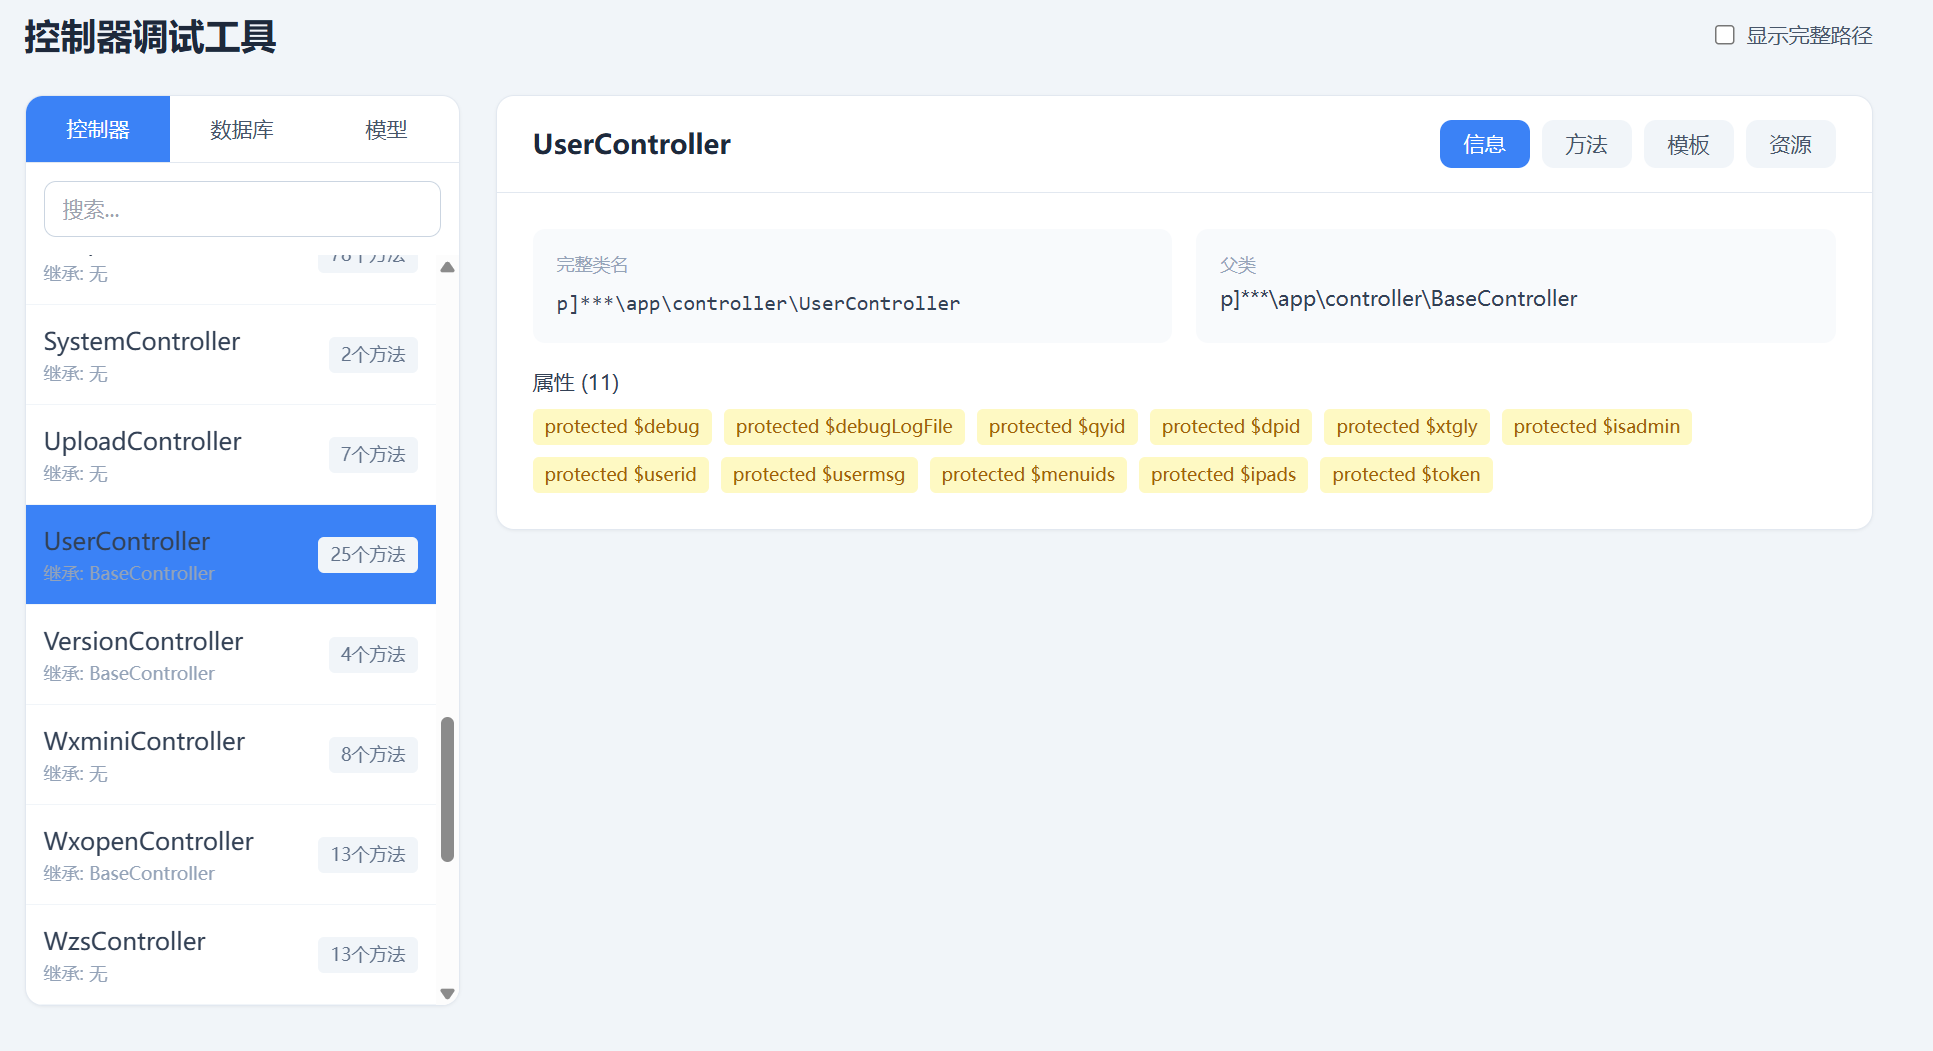This screenshot has width=1933, height=1051.
Task: Enable the 显示完整路径 checkbox
Action: (x=1724, y=35)
